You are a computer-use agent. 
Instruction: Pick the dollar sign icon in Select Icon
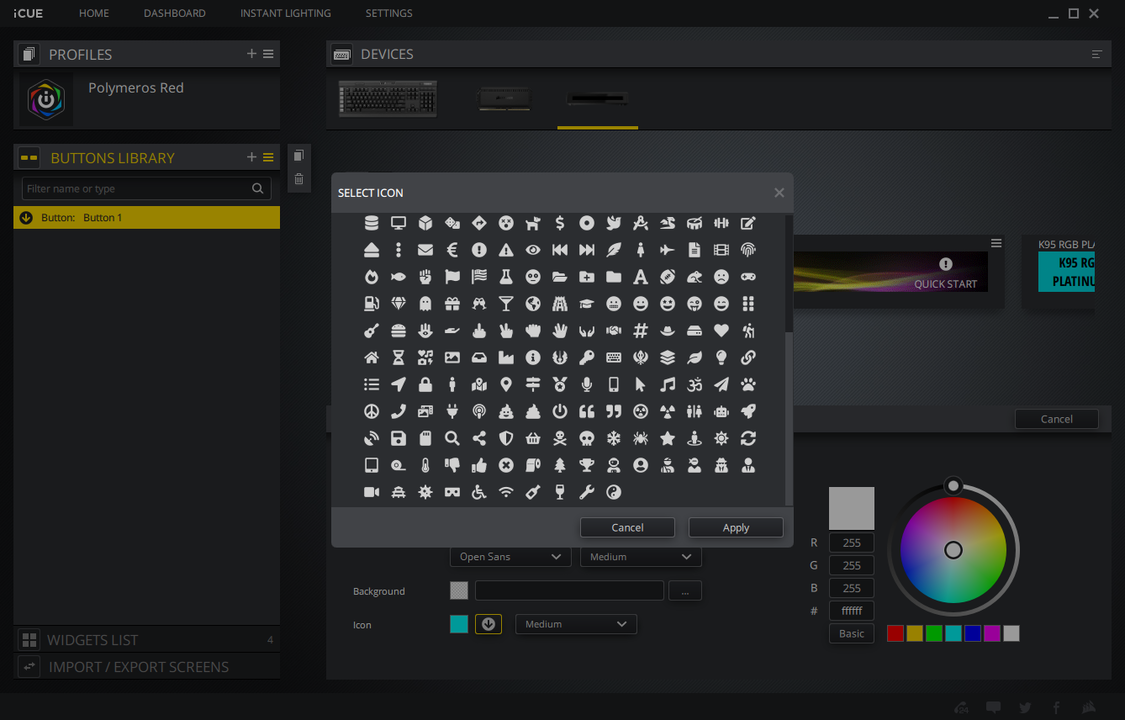[560, 223]
